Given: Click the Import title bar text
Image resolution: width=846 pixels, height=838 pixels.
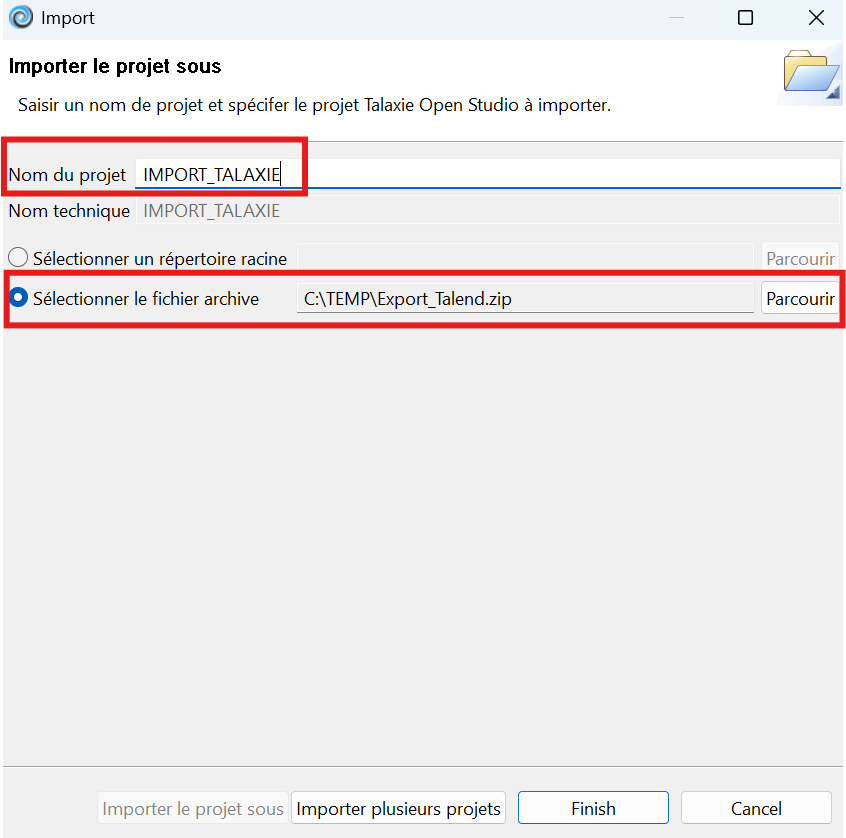Looking at the screenshot, I should [x=68, y=18].
